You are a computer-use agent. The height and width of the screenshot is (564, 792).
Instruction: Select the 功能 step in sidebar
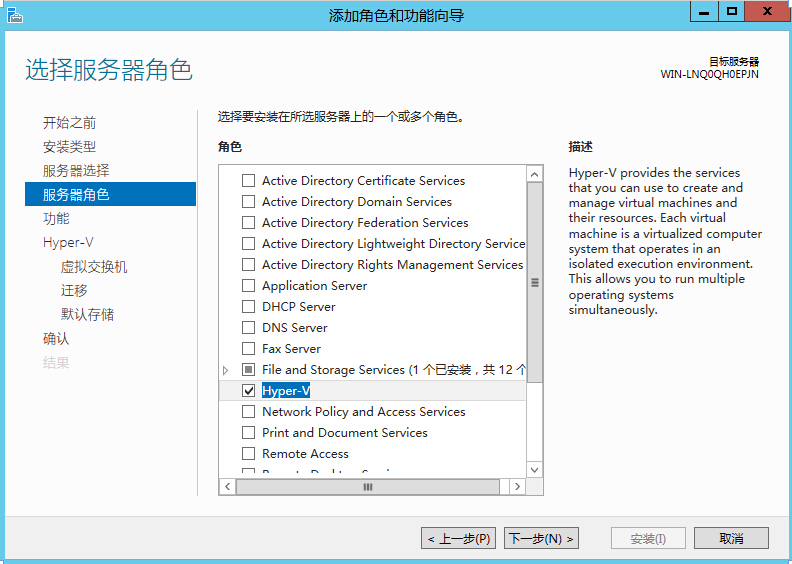click(56, 219)
